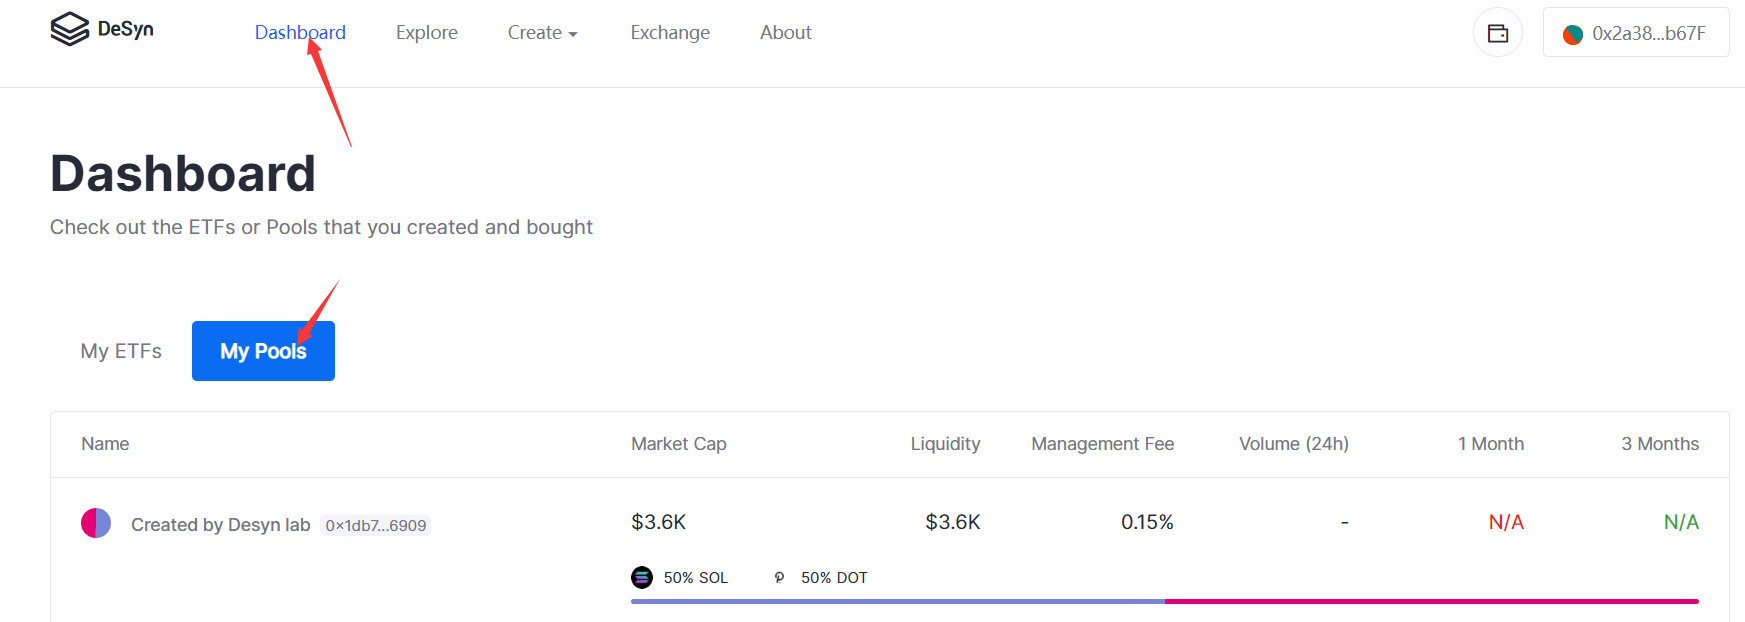Go to the Explore page
This screenshot has height=622, width=1745.
click(x=426, y=33)
